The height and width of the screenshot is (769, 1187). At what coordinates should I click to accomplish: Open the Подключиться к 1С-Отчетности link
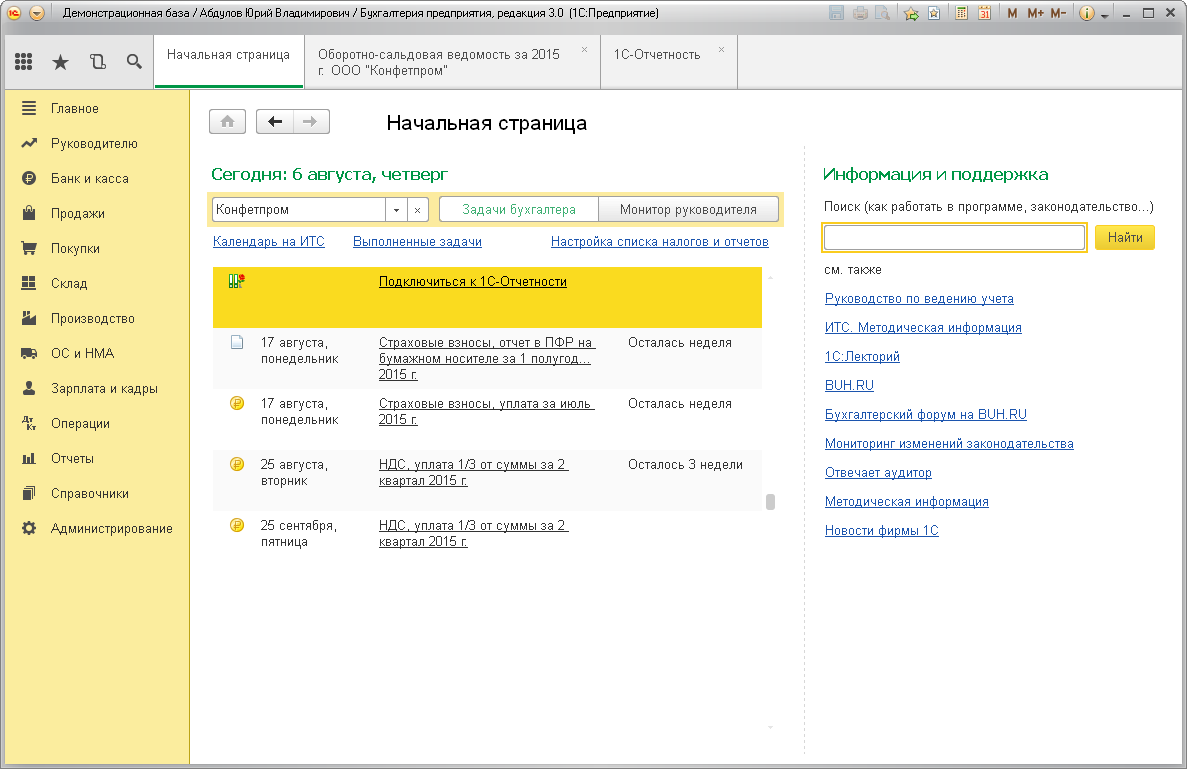click(472, 282)
